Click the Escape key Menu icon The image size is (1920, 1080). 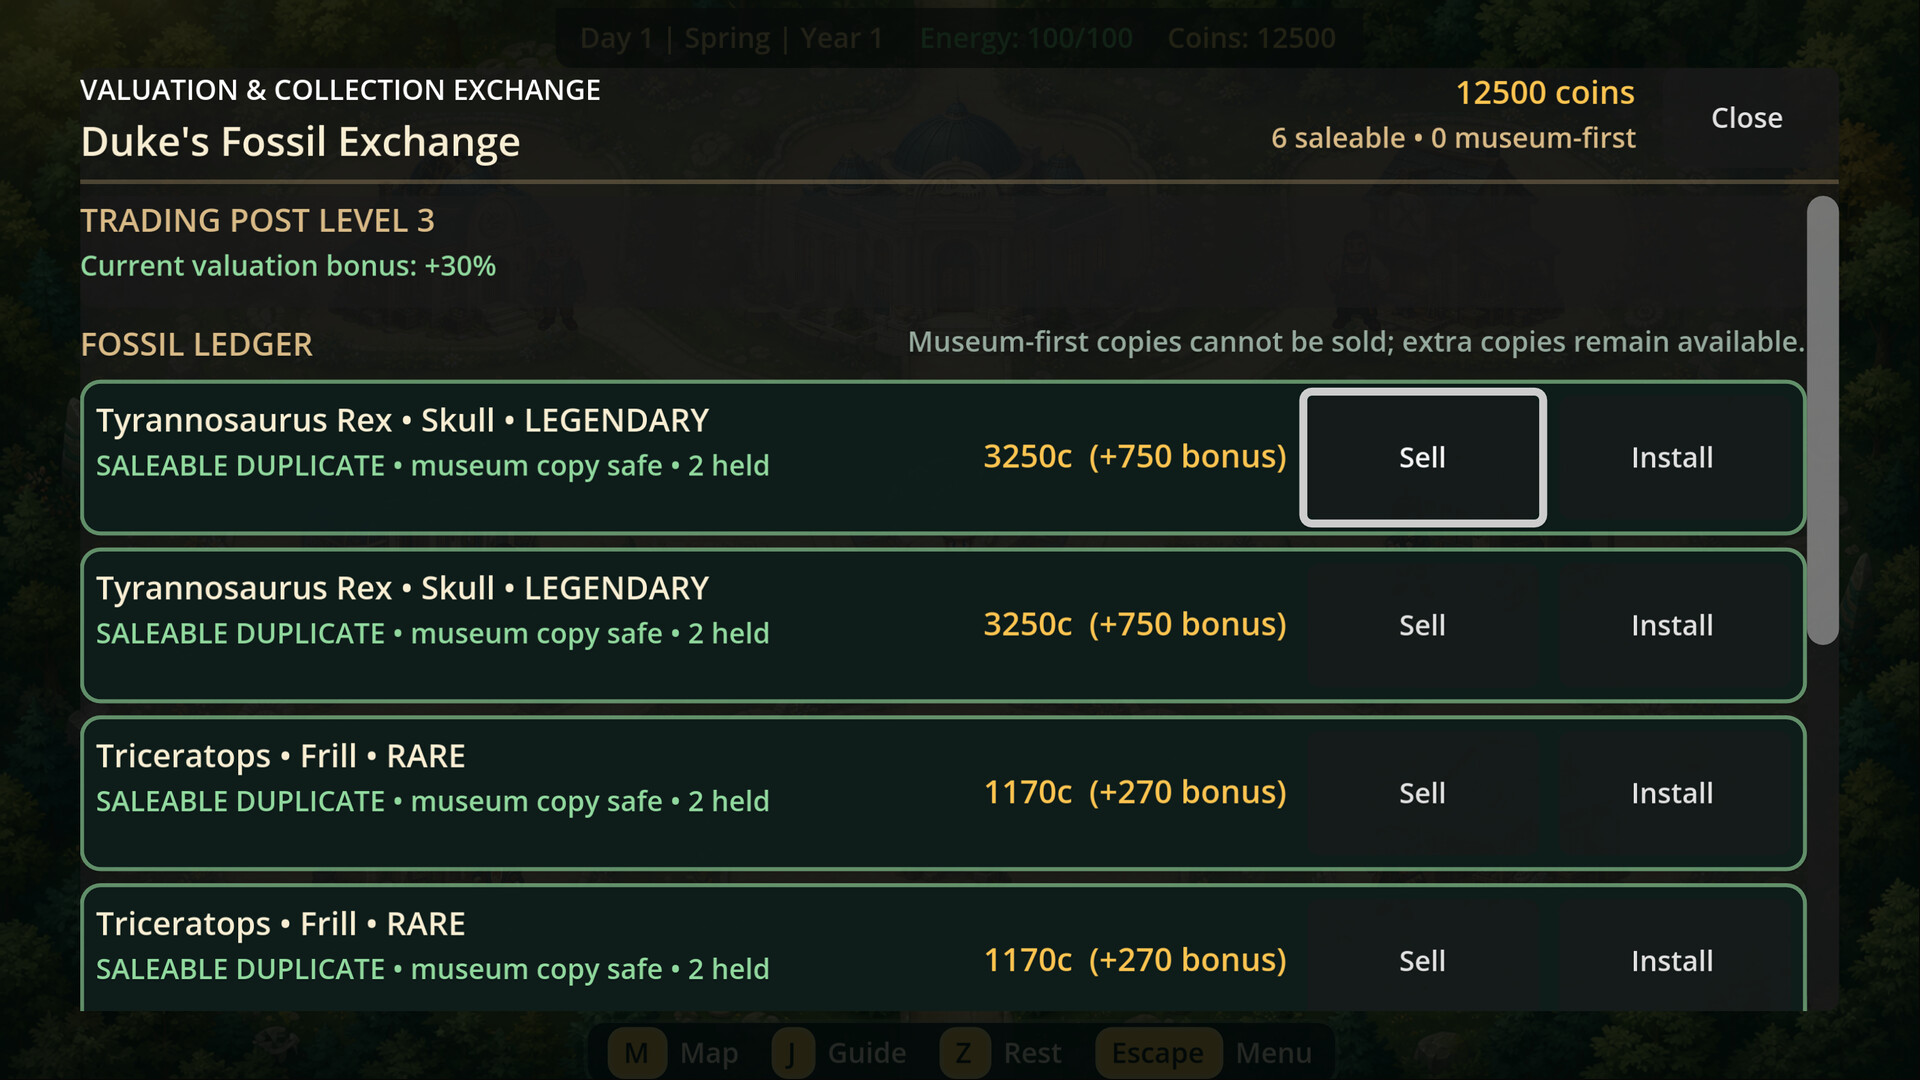click(1158, 1053)
